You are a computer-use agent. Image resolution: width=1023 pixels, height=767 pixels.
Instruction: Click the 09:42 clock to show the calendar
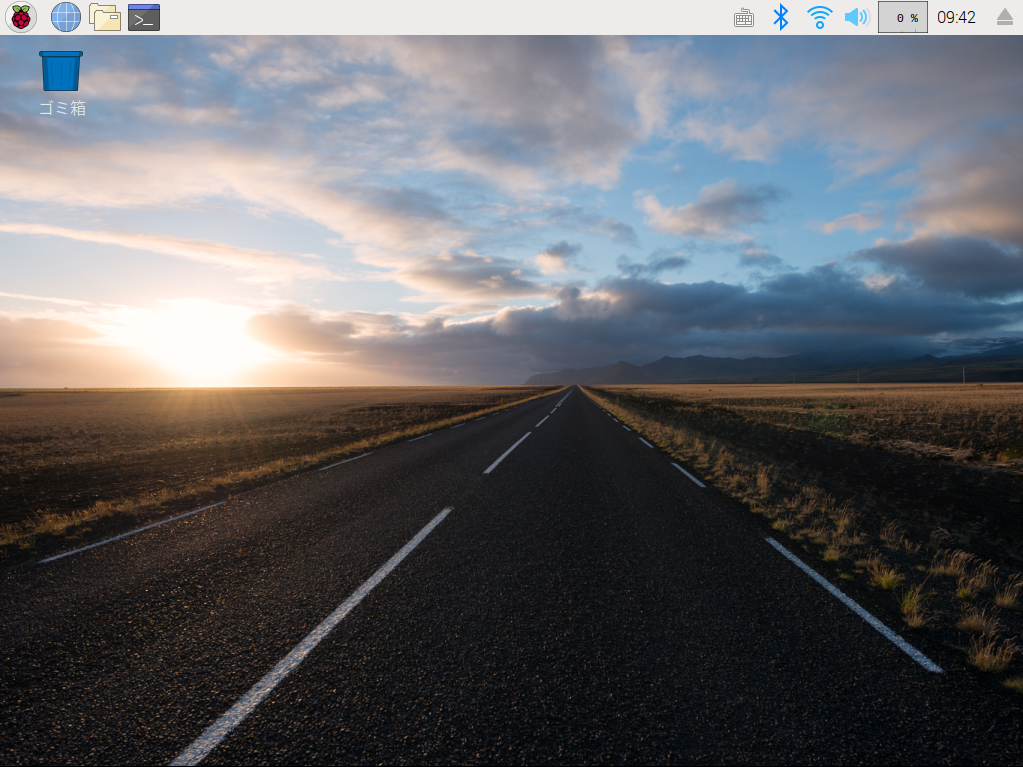click(x=956, y=17)
